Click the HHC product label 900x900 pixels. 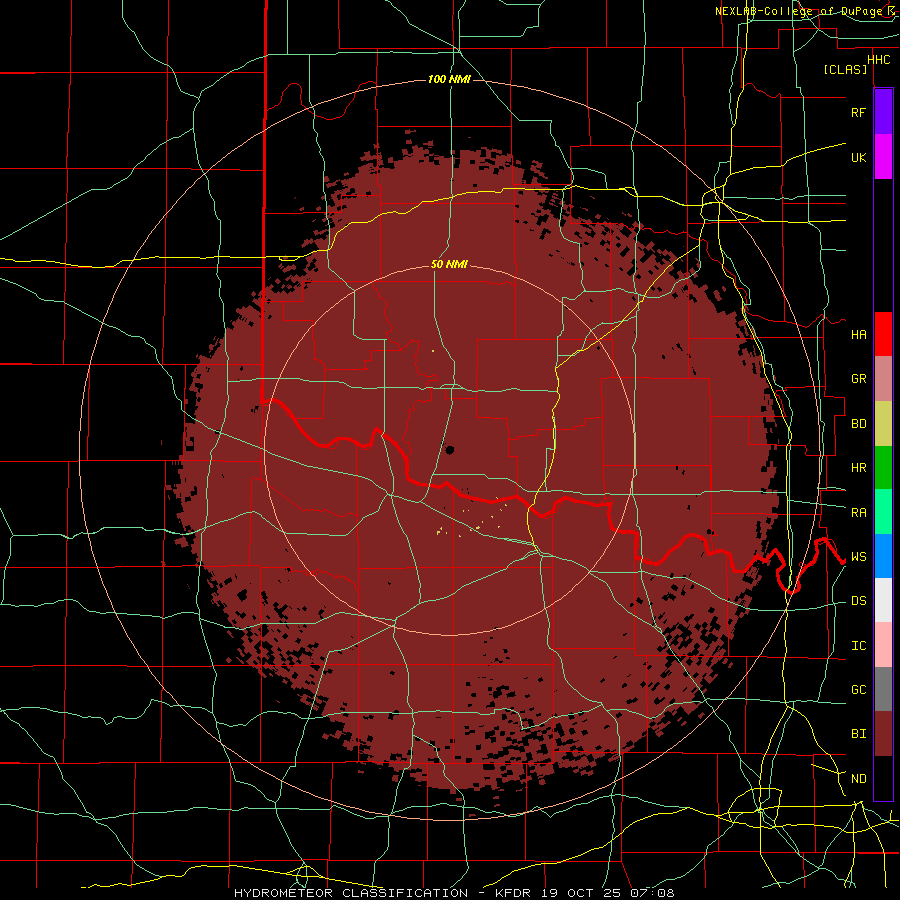pyautogui.click(x=878, y=60)
